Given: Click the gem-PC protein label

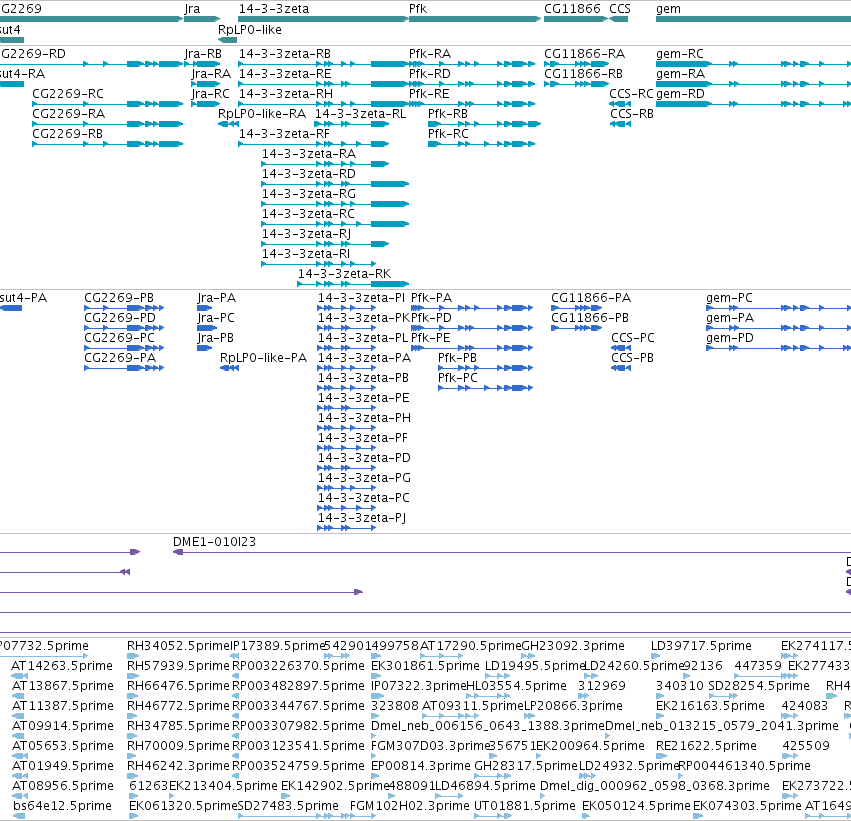Looking at the screenshot, I should point(729,298).
